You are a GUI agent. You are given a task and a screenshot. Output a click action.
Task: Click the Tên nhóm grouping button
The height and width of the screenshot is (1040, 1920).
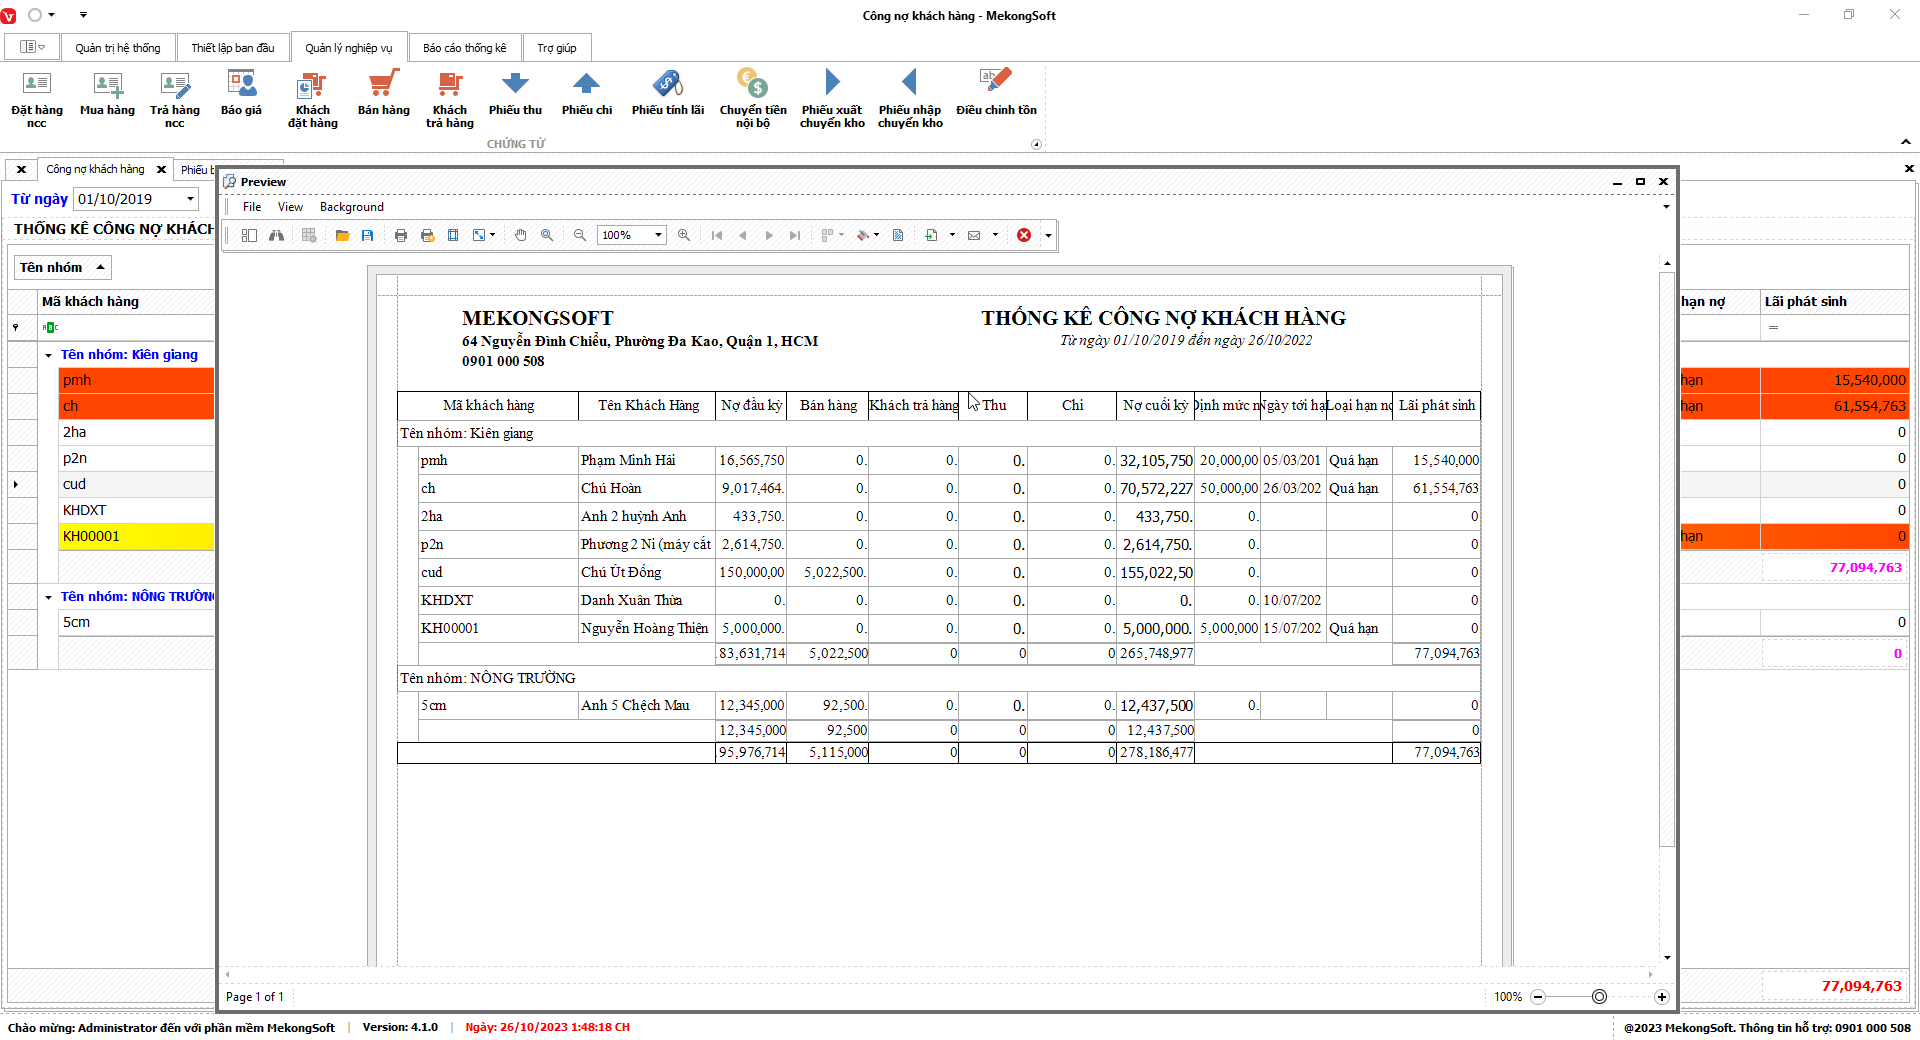[x=62, y=267]
